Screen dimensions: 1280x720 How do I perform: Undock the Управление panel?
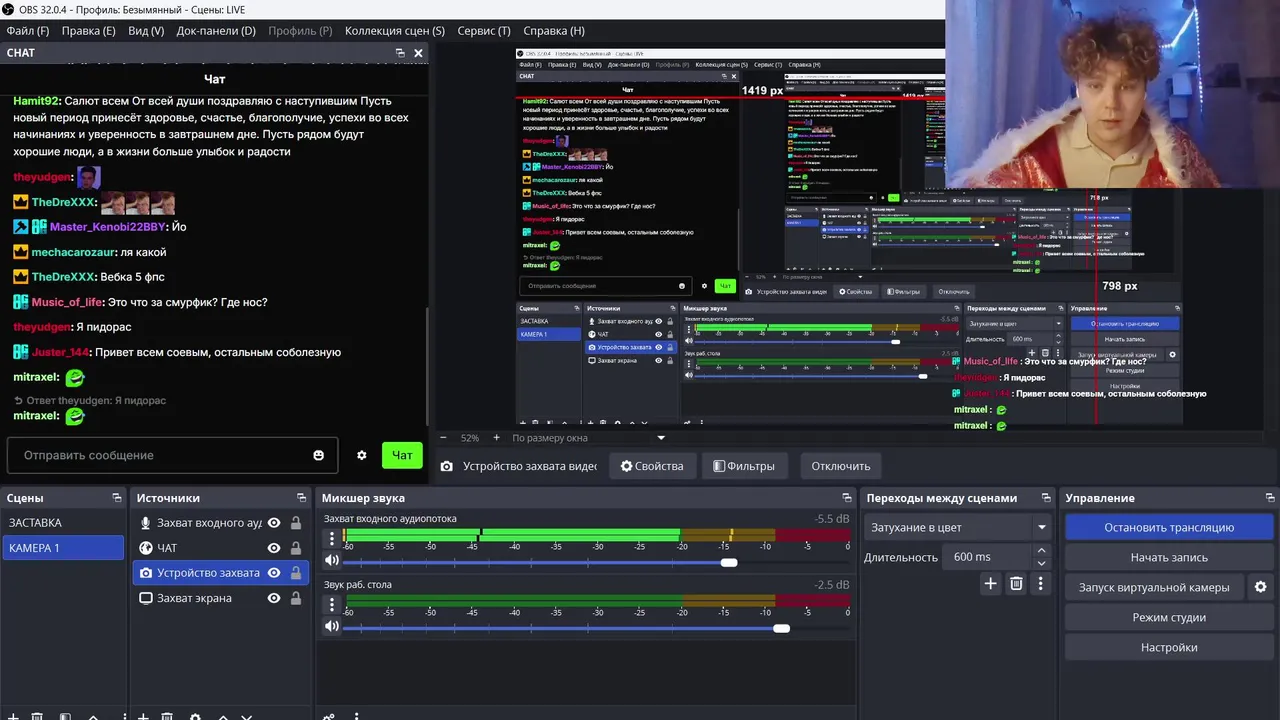coord(1271,498)
